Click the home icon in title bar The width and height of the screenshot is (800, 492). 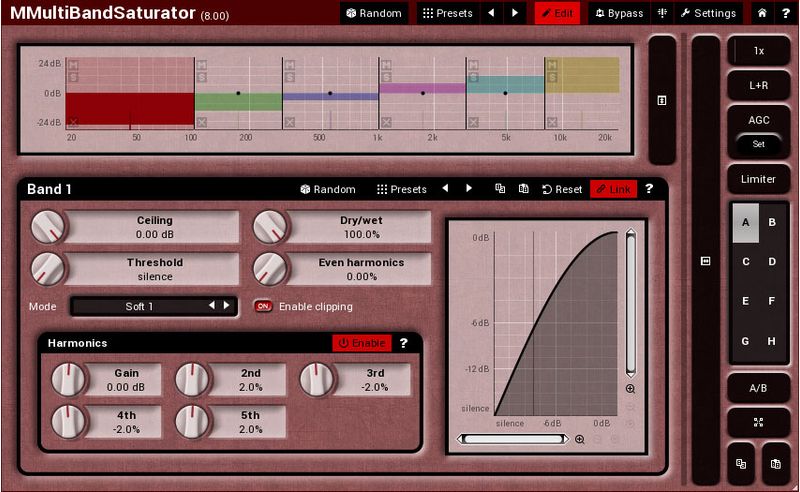[x=762, y=13]
